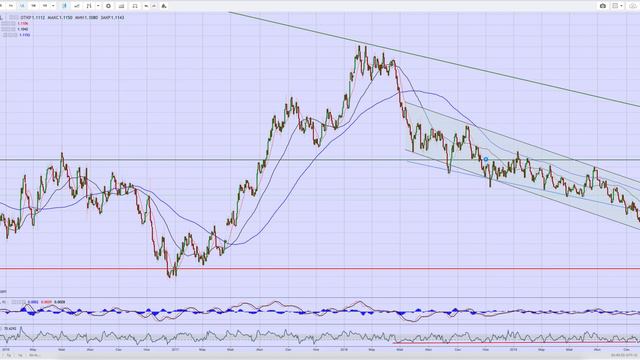Select the red horizontal support line
The width and height of the screenshot is (640, 360).
coord(320,269)
